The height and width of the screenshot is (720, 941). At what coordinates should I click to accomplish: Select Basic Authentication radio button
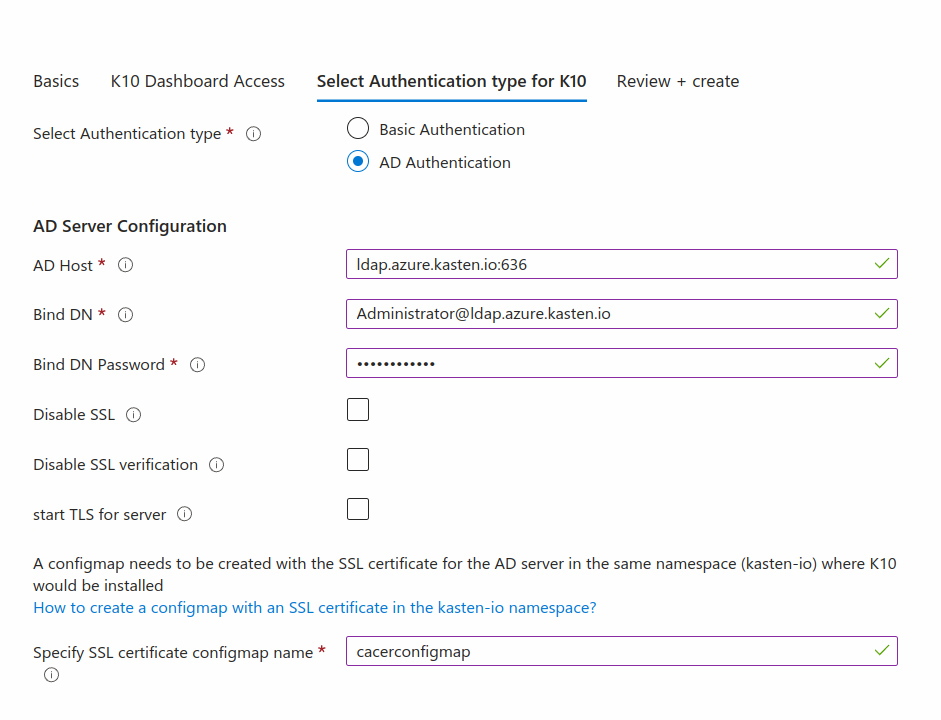(358, 128)
